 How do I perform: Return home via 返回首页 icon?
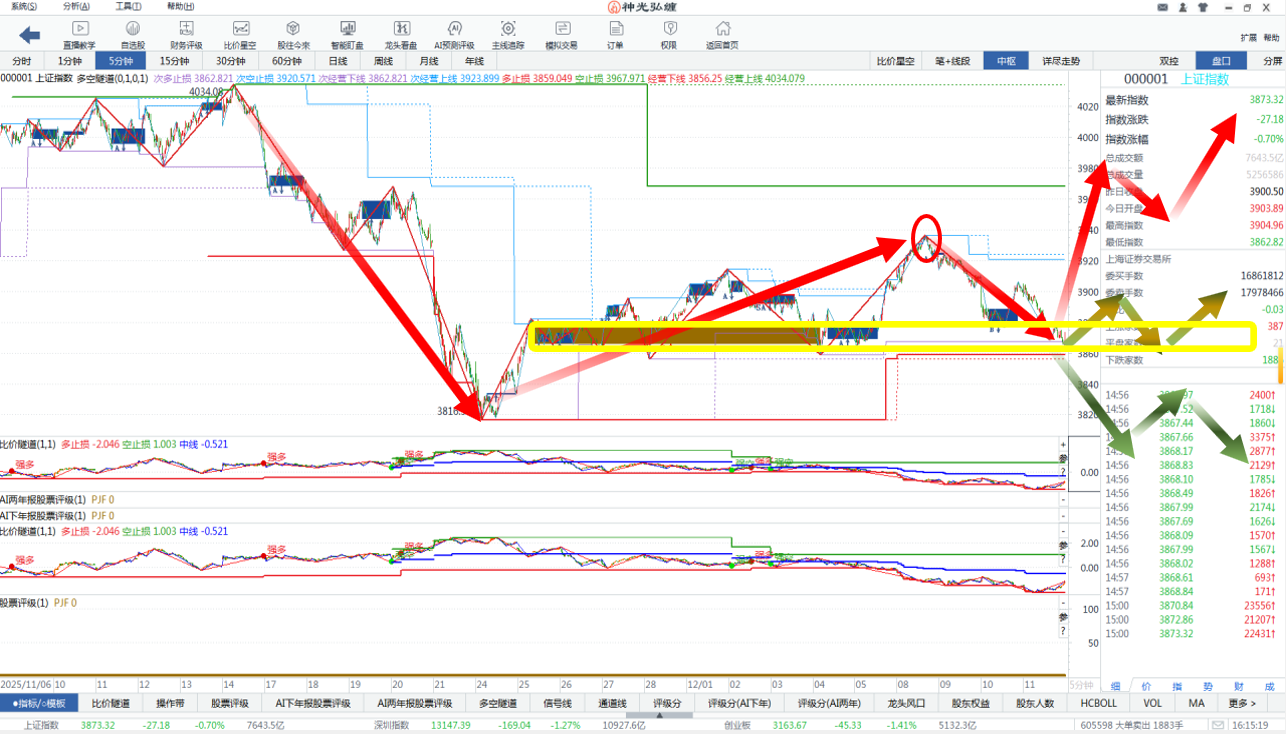pyautogui.click(x=722, y=34)
